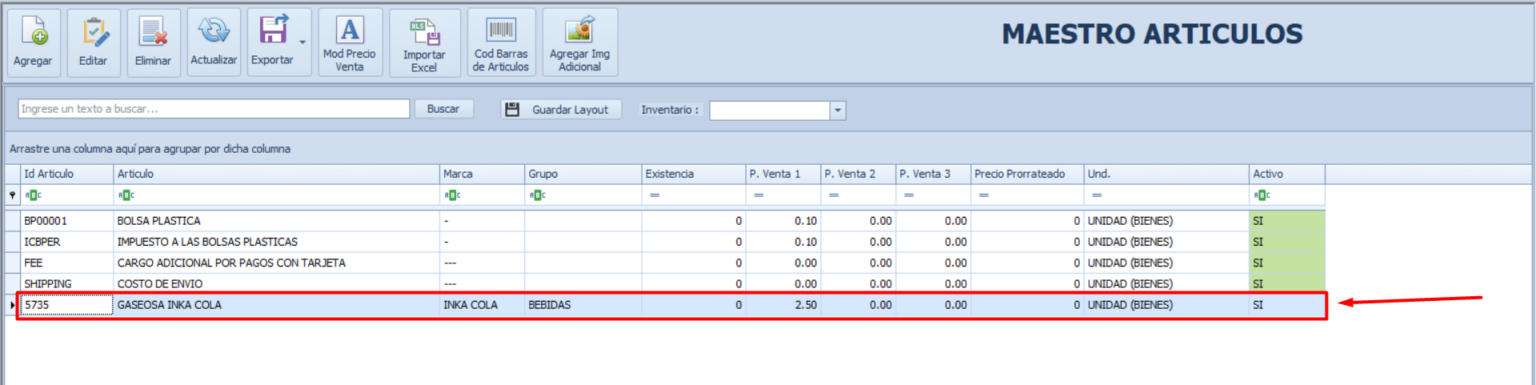Viewport: 1536px width, 385px height.
Task: Refresh list with Actualizar icon
Action: (213, 43)
